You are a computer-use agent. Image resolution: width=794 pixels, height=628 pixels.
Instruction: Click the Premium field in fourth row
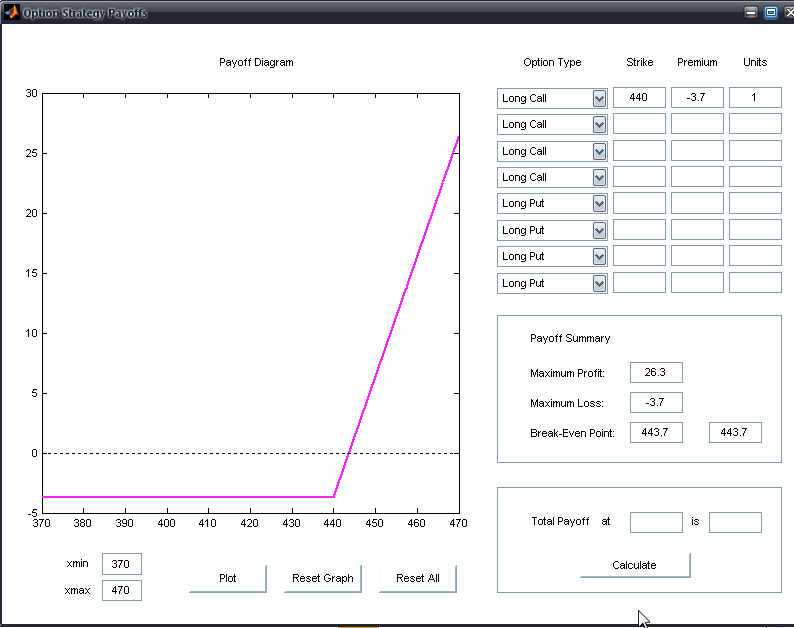pyautogui.click(x=697, y=177)
